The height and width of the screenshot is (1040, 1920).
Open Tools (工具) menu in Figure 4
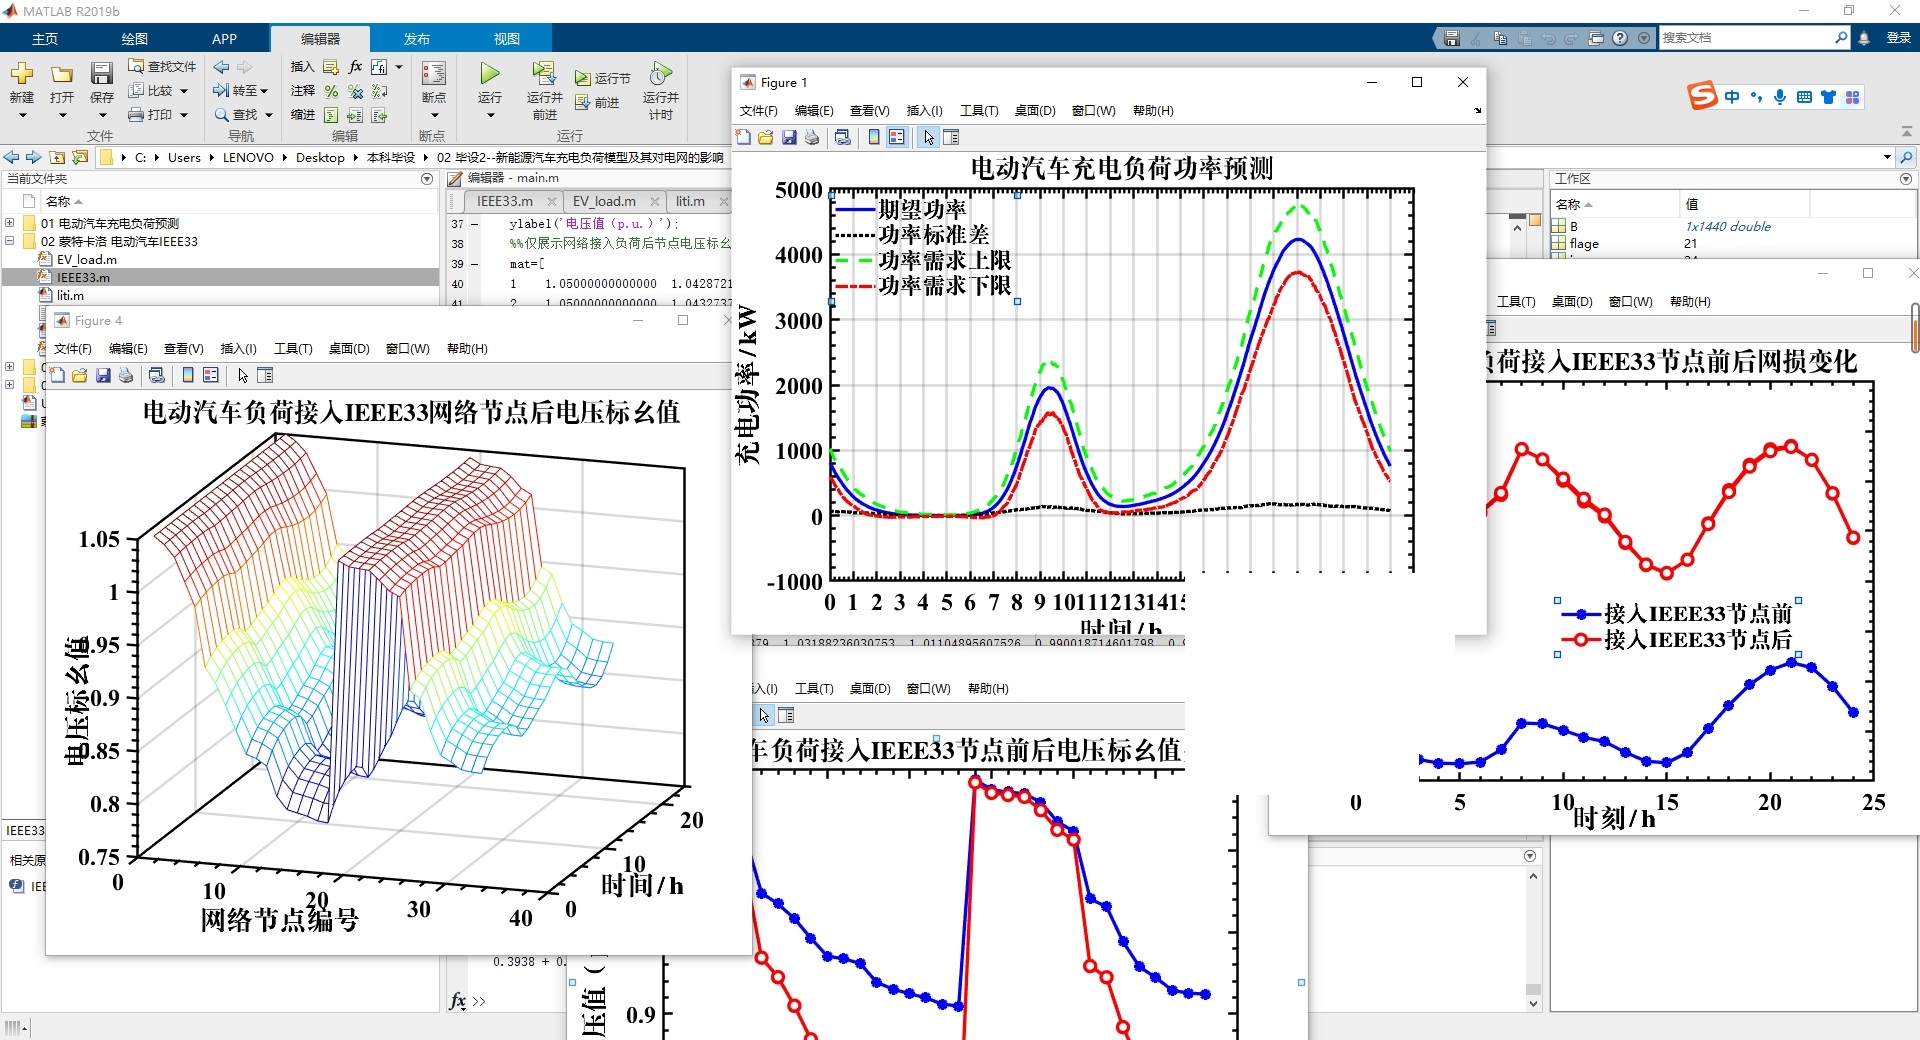[x=293, y=348]
